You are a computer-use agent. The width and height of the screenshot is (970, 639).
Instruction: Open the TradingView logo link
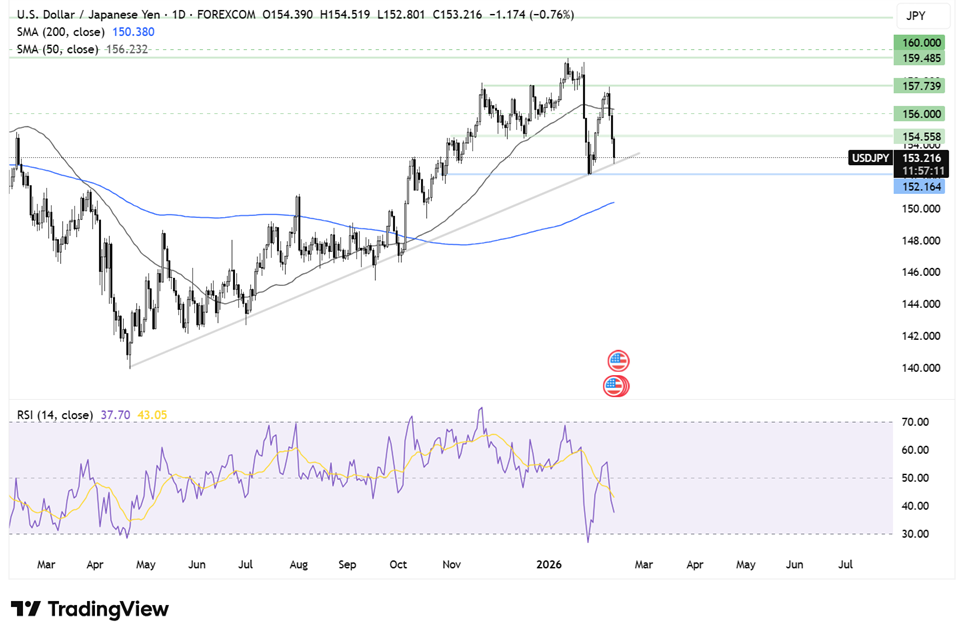(90, 609)
